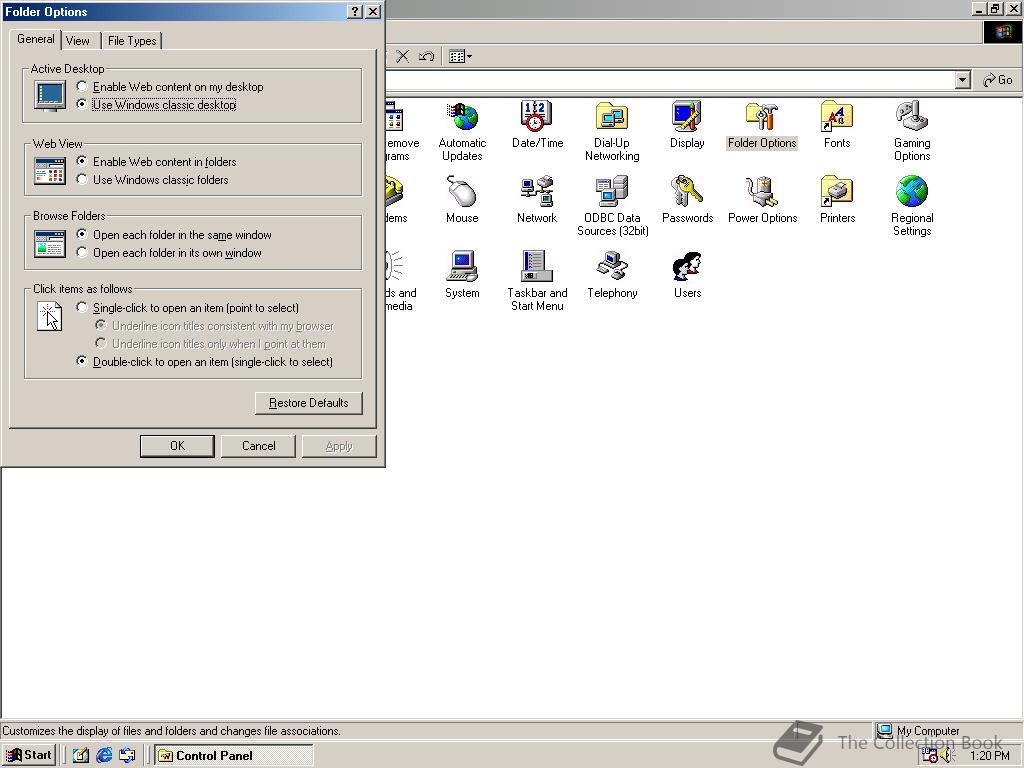Switch to the View tab

(77, 40)
